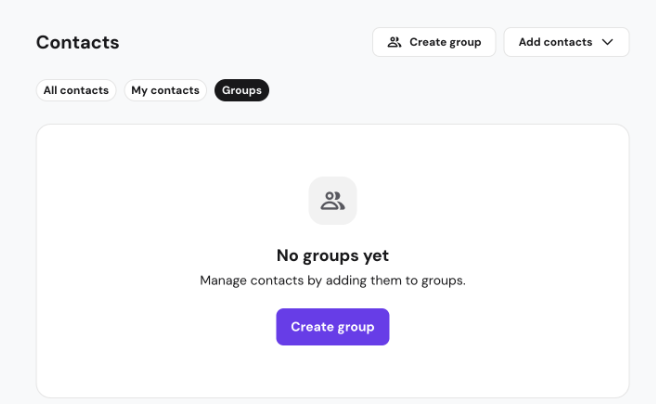Switch to the All contacts tab
Viewport: 656px width, 404px height.
click(76, 90)
